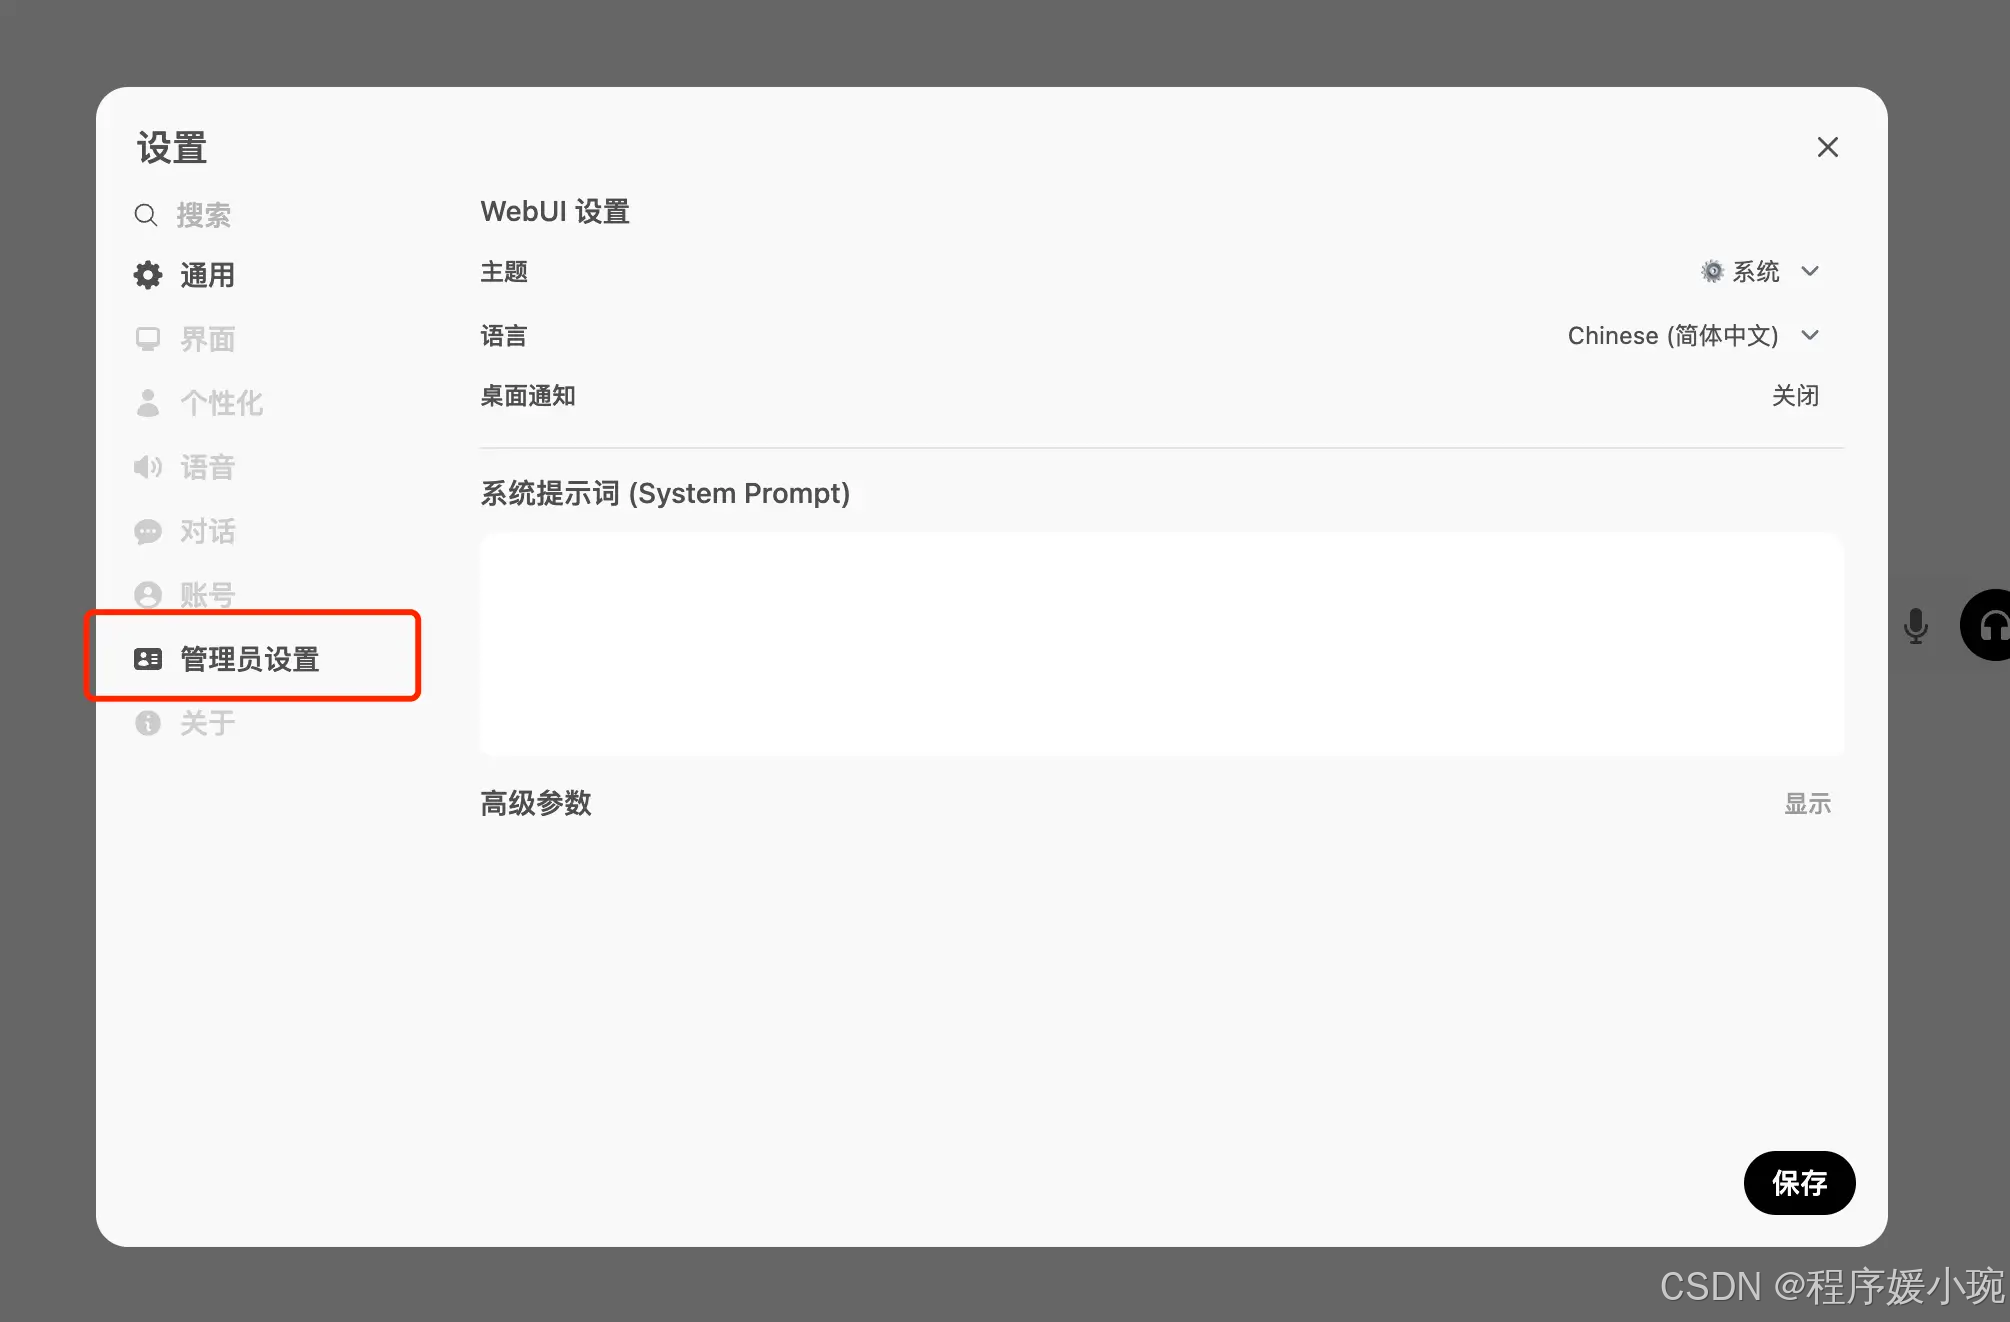Click the search magnifier icon in sidebar
This screenshot has height=1322, width=2010.
point(146,215)
